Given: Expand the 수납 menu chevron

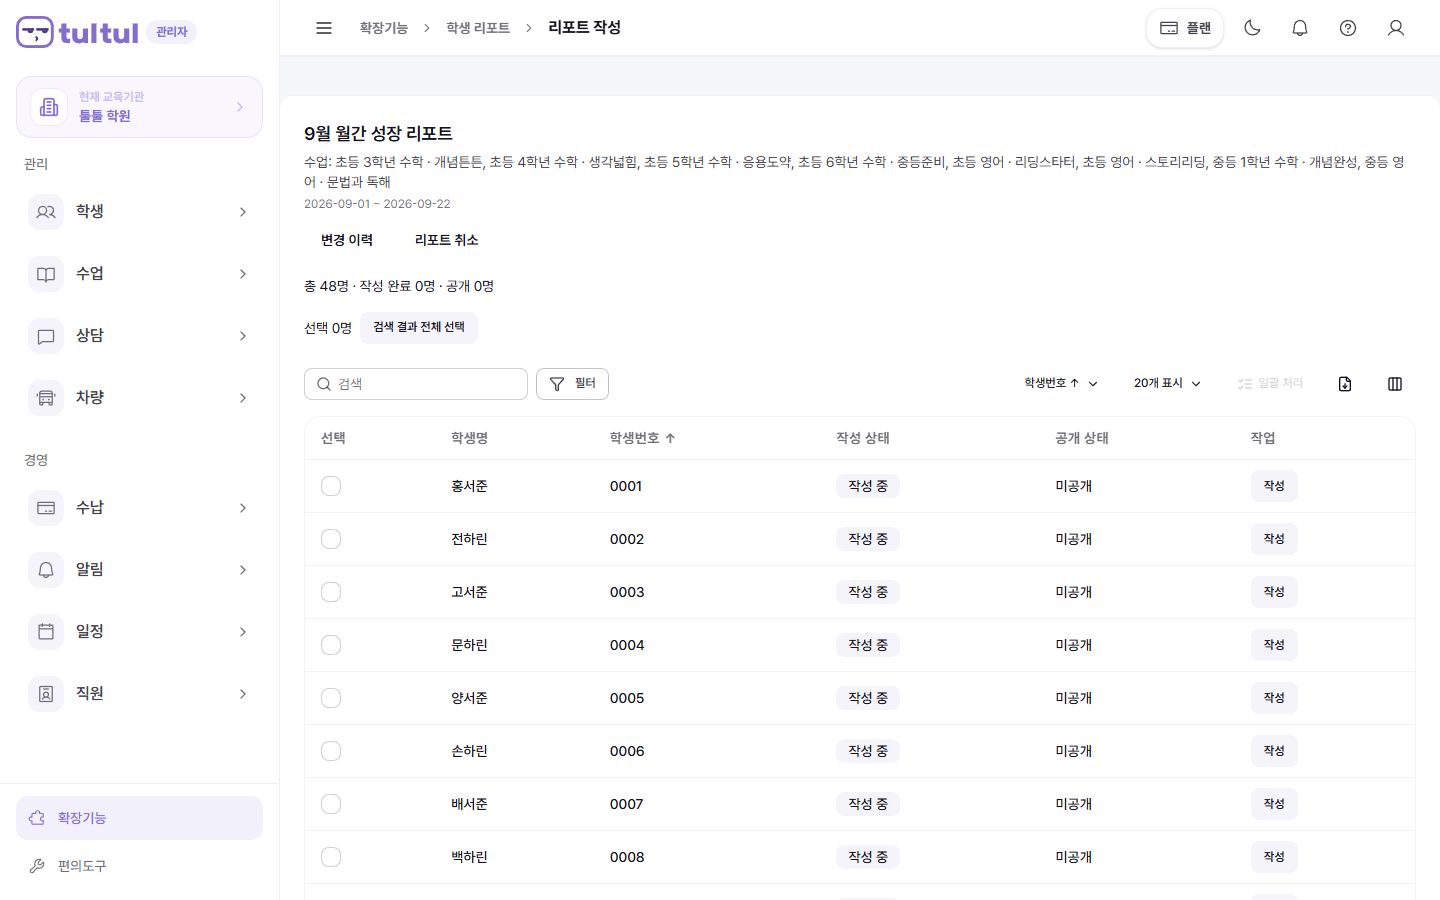Looking at the screenshot, I should click(x=243, y=508).
